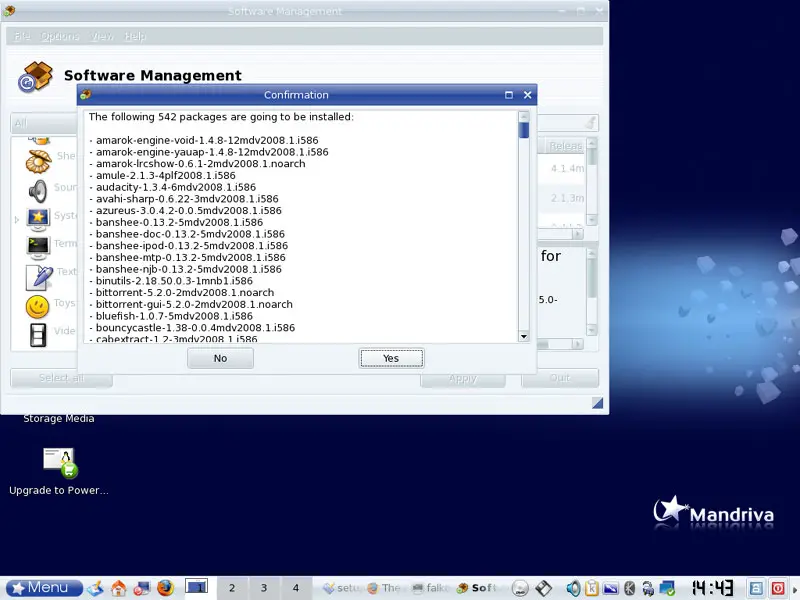
Task: Click the taskbar clock showing 14:43
Action: (x=712, y=588)
